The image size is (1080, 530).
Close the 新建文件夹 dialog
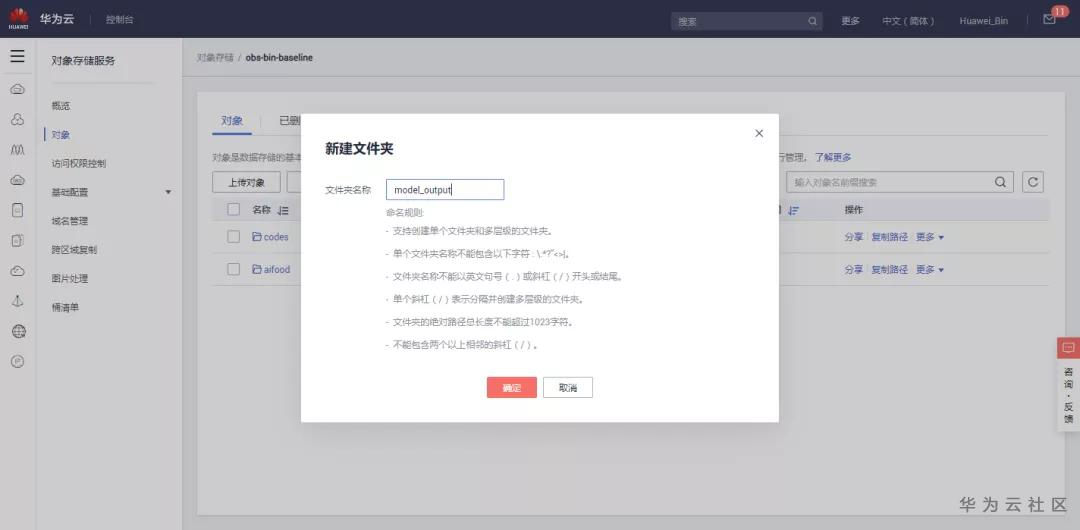click(x=759, y=133)
